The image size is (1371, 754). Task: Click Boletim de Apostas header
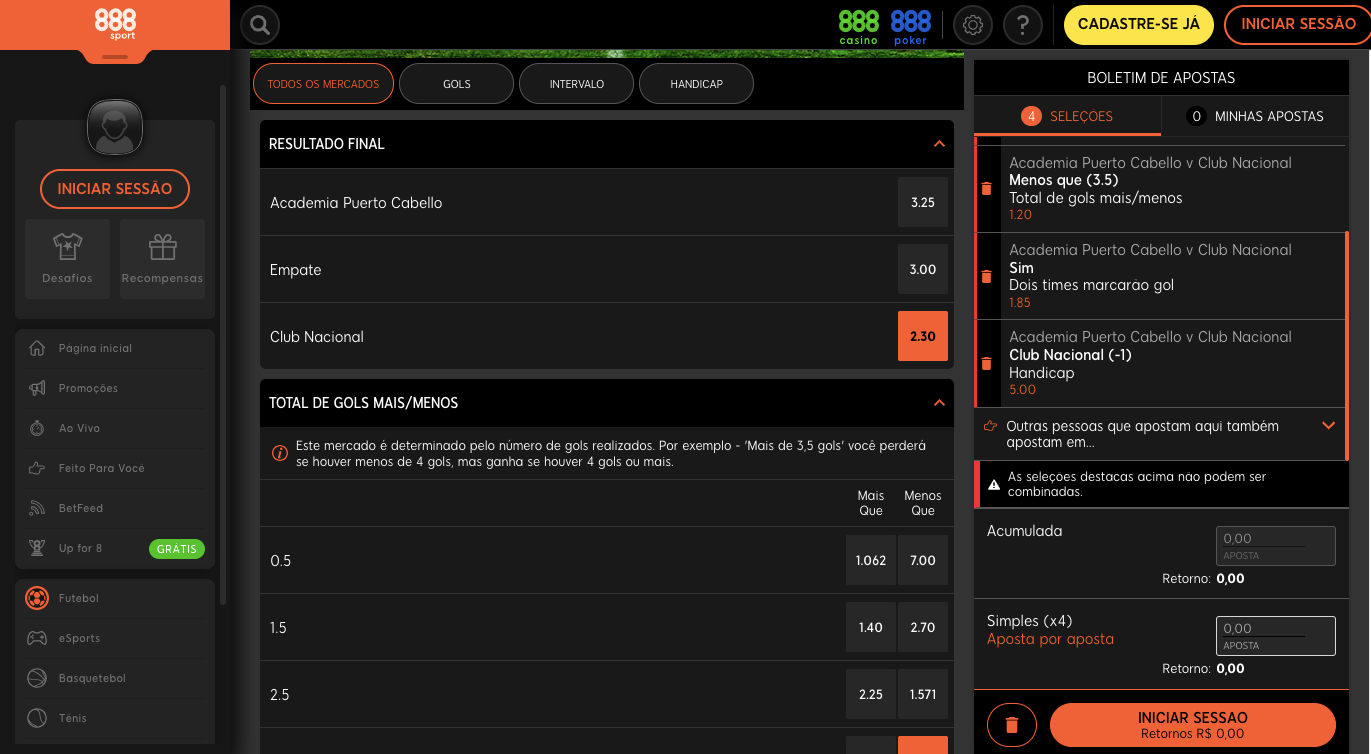click(x=1161, y=78)
